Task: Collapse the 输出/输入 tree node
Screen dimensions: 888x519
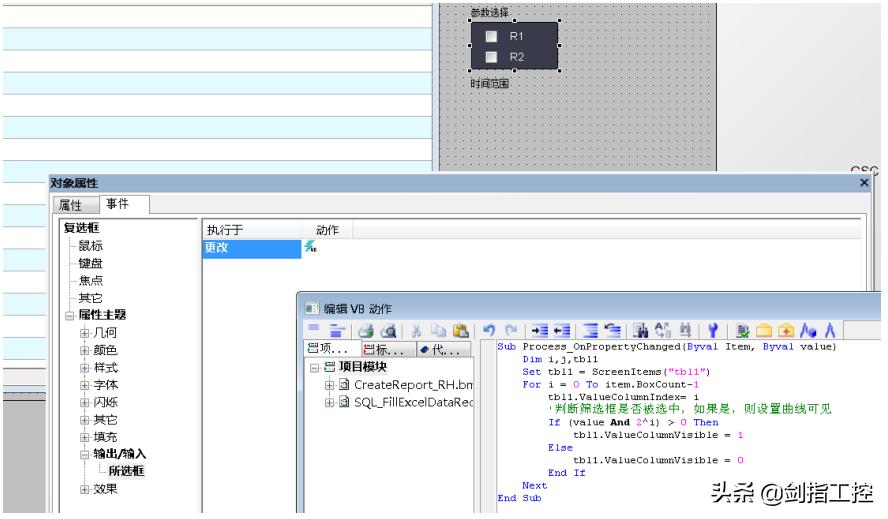Action: point(85,454)
